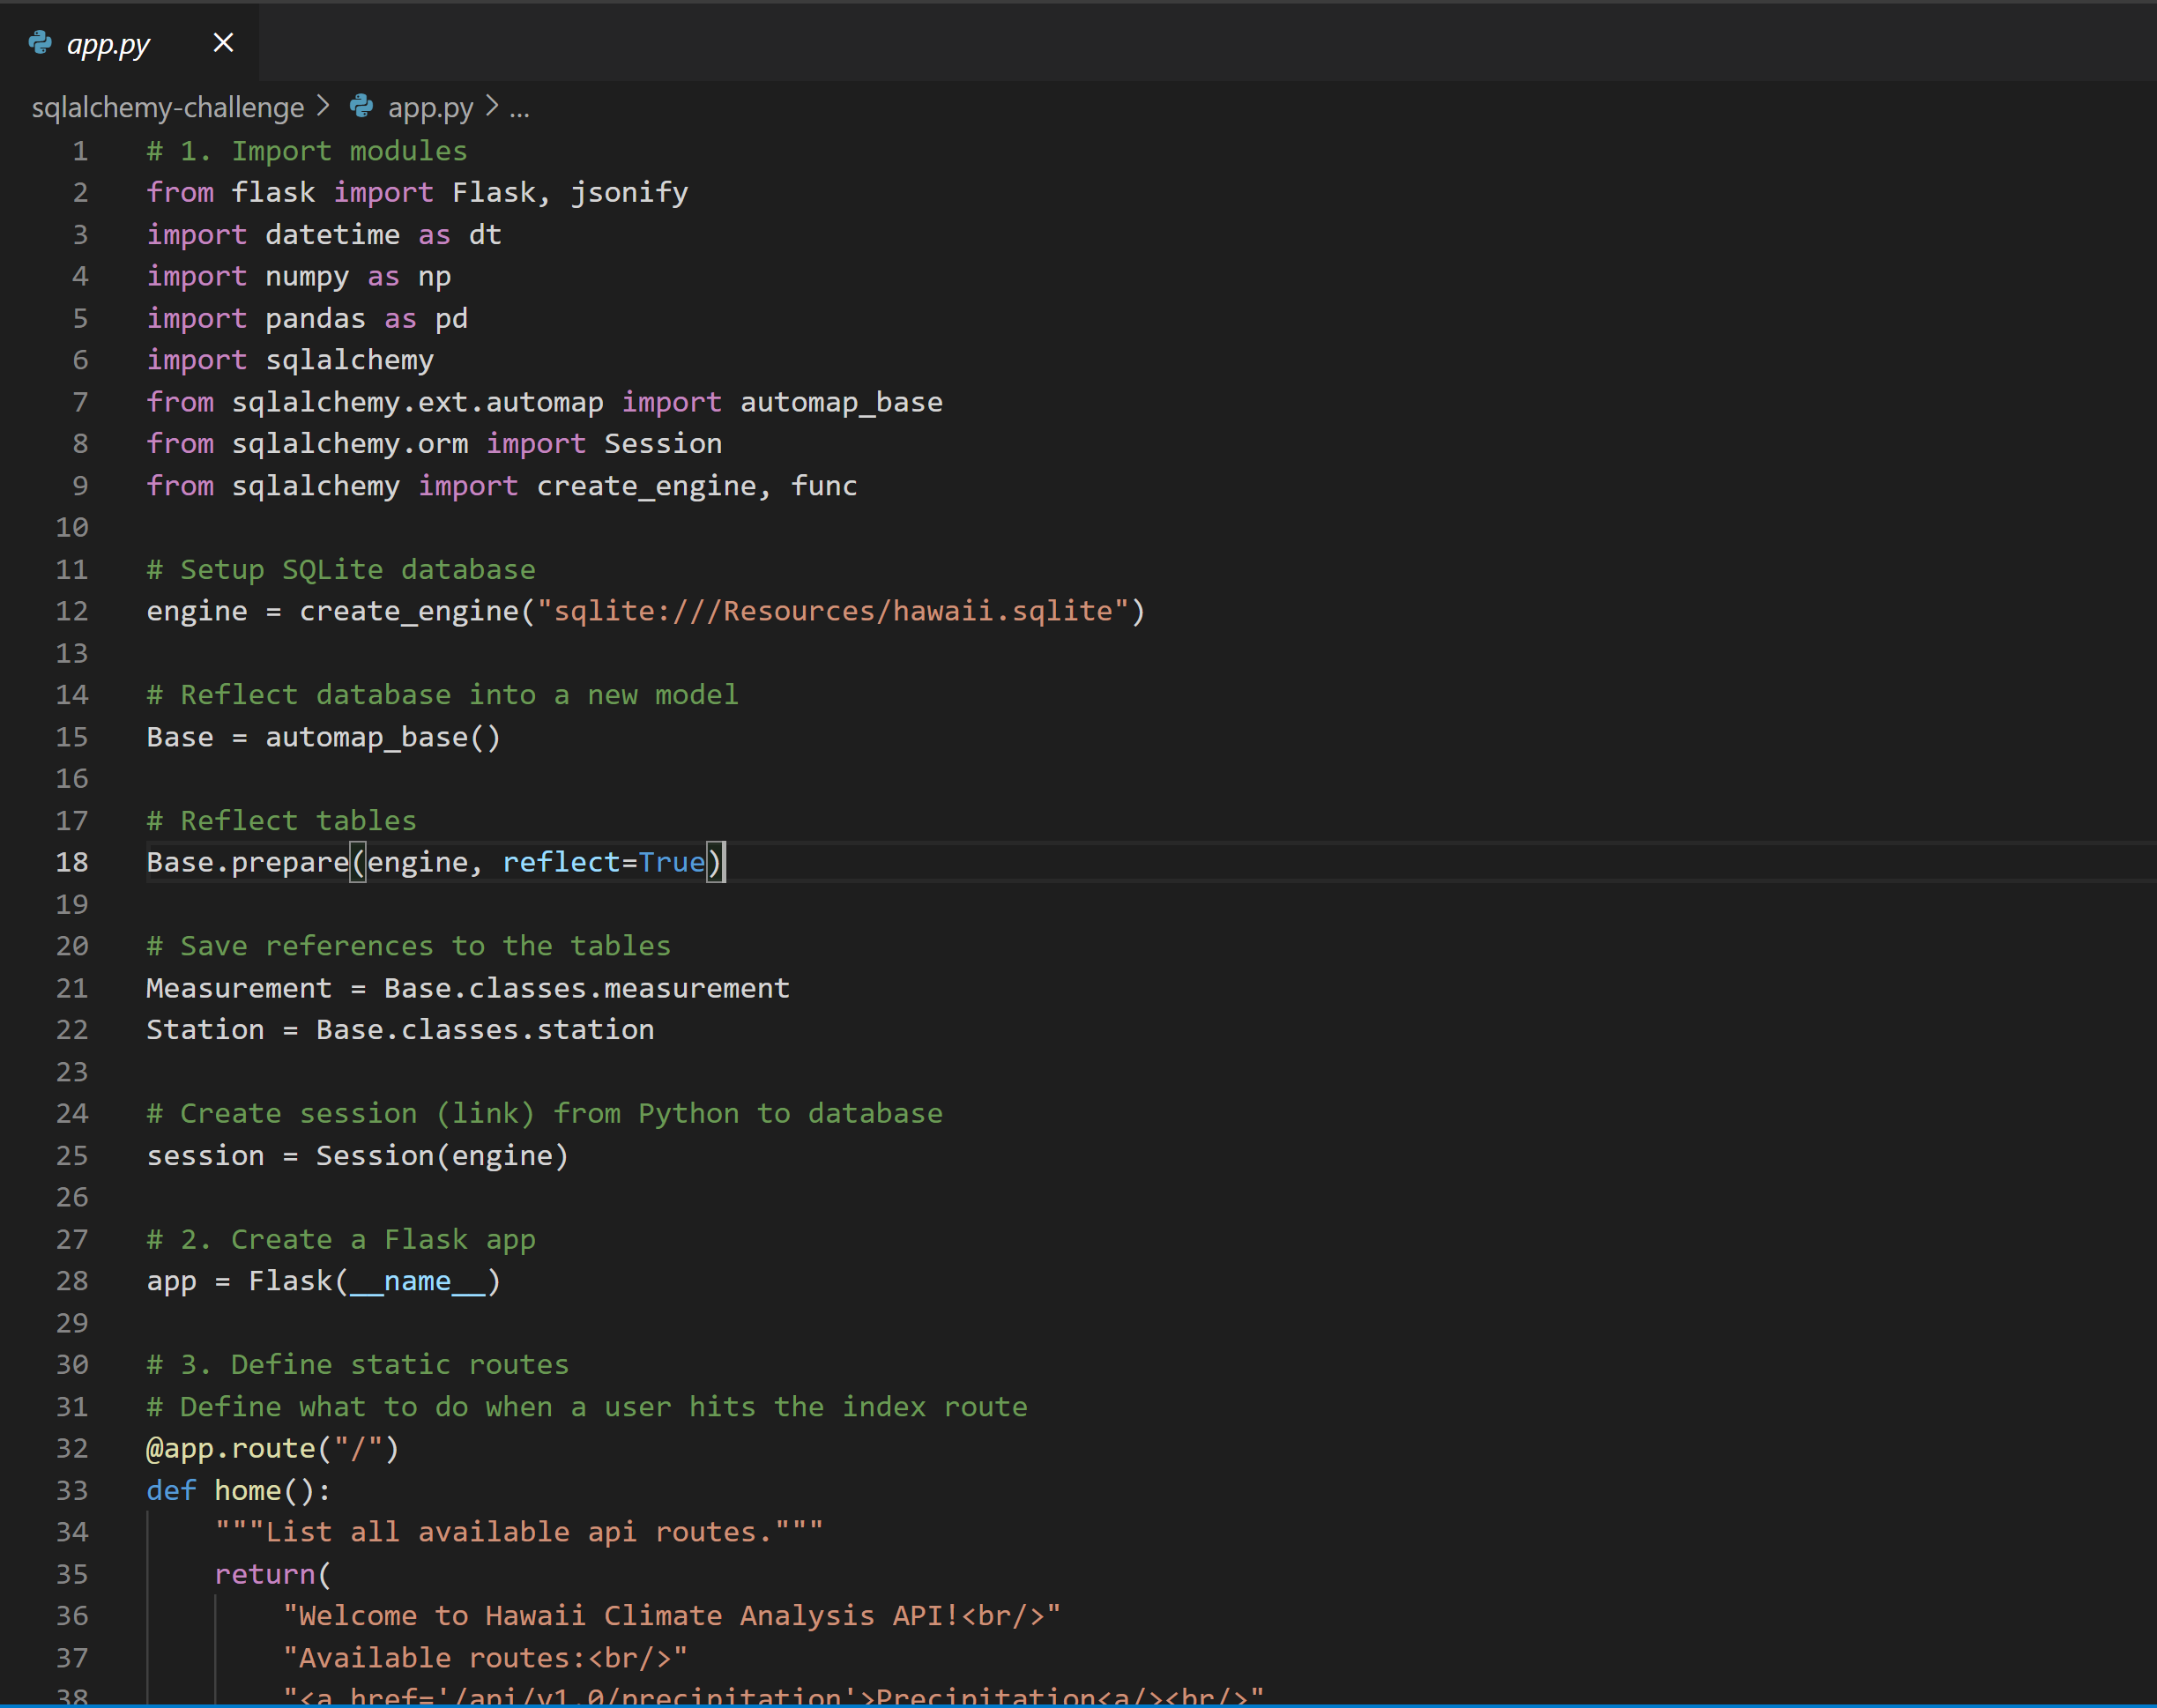This screenshot has height=1708, width=2157.
Task: Click the Python icon on the app.py tab
Action: pos(40,43)
